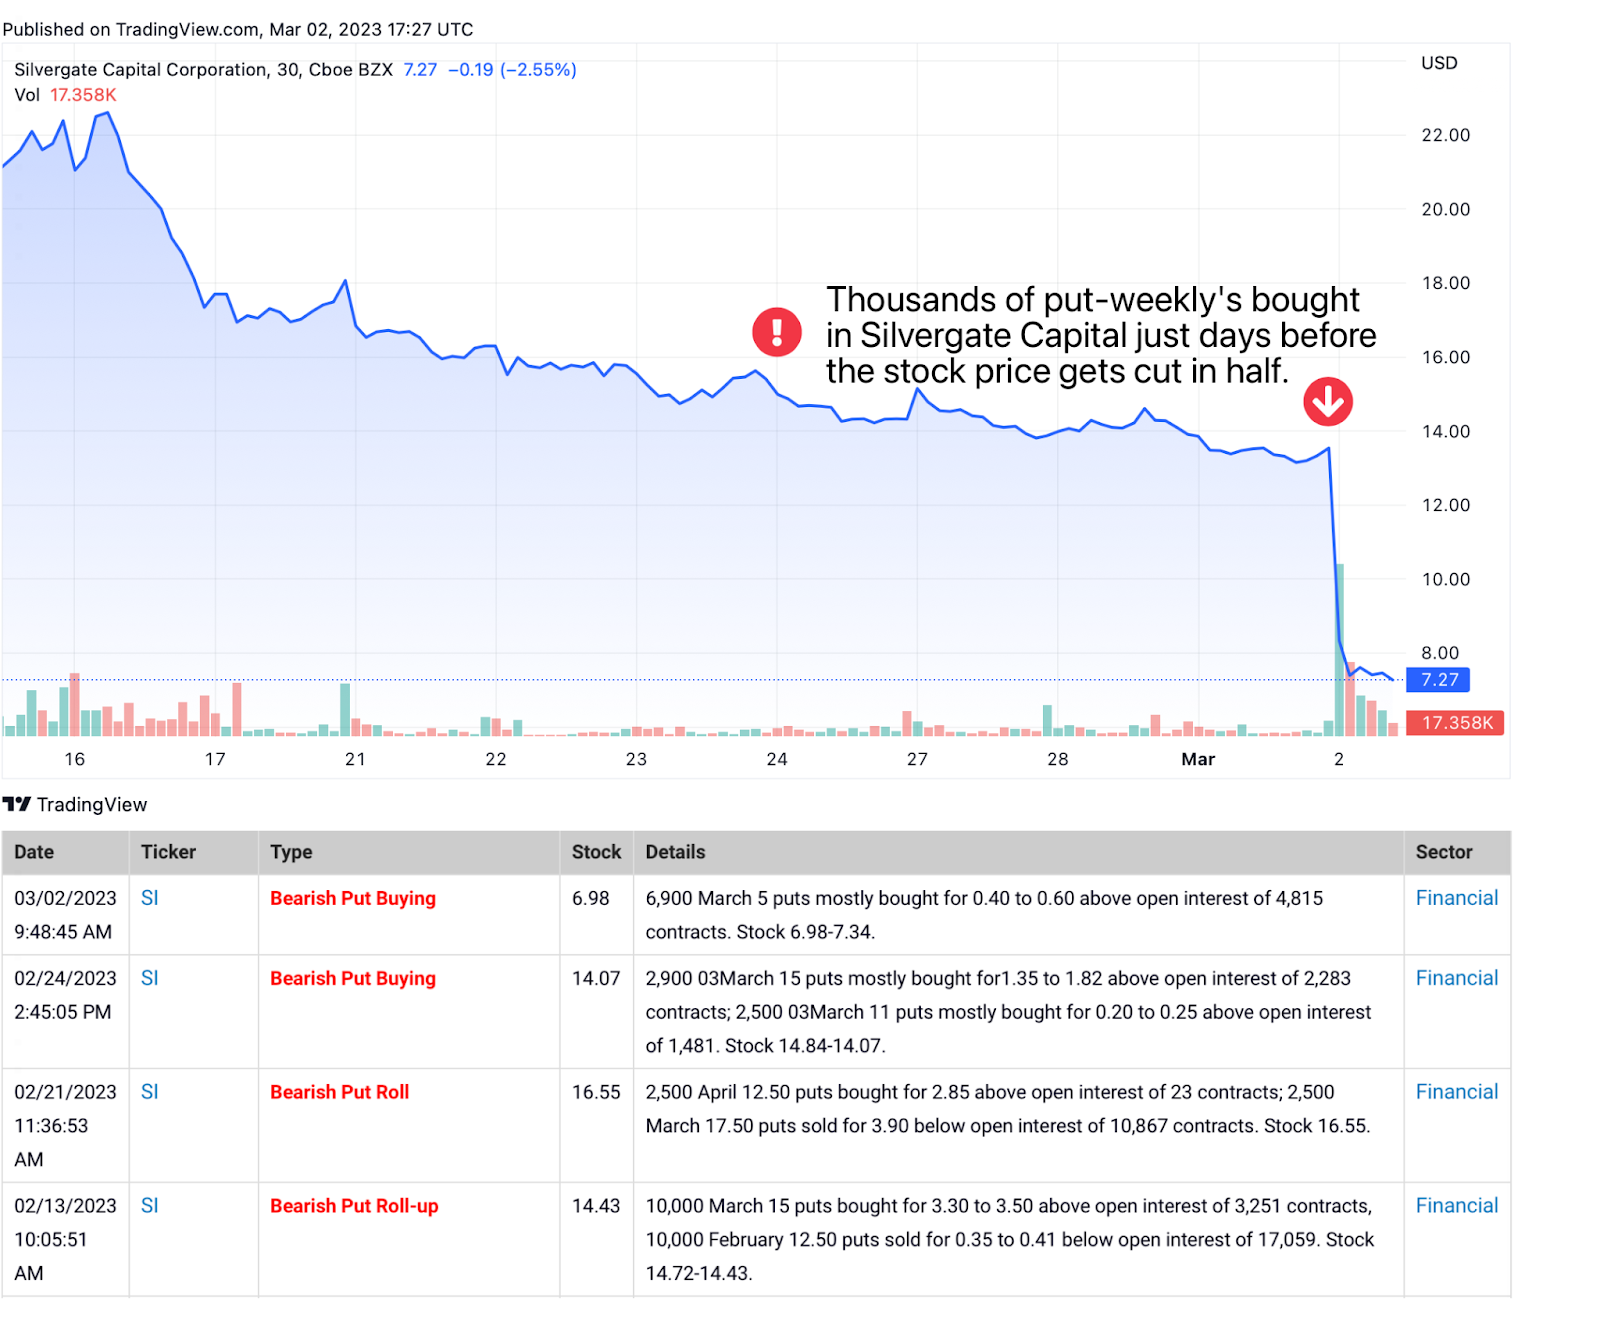1600x1330 pixels.
Task: Click the −0.19 (−2.55%) price change in the legend
Action: point(512,70)
